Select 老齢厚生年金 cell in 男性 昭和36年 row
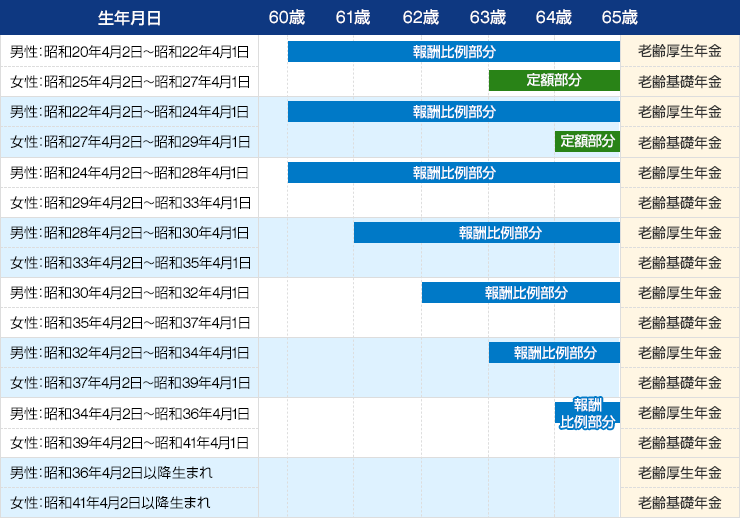 point(679,472)
